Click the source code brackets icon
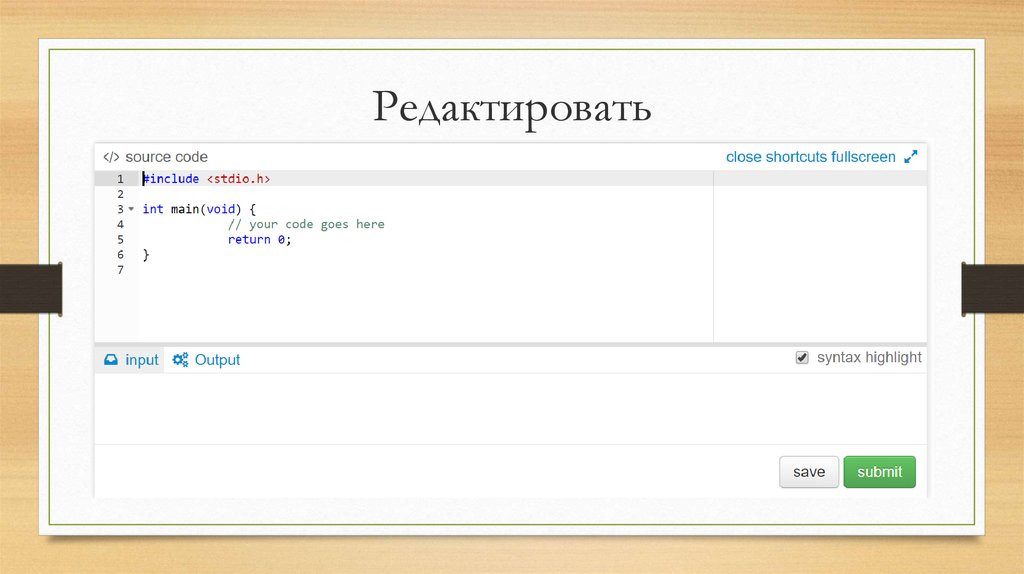Viewport: 1024px width, 574px height. pyautogui.click(x=111, y=157)
